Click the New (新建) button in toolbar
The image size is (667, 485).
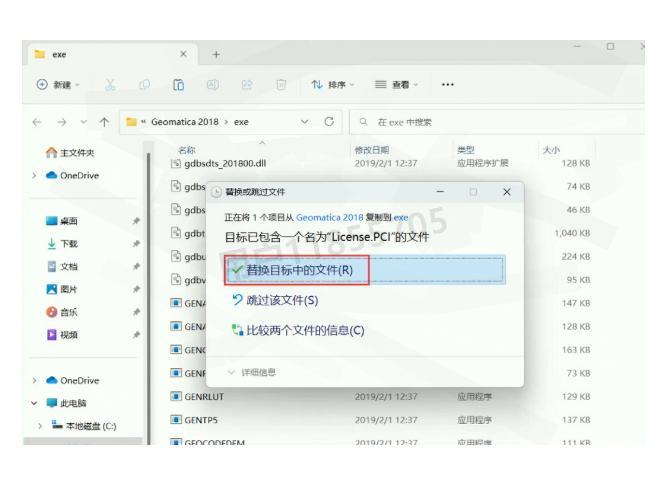click(58, 85)
